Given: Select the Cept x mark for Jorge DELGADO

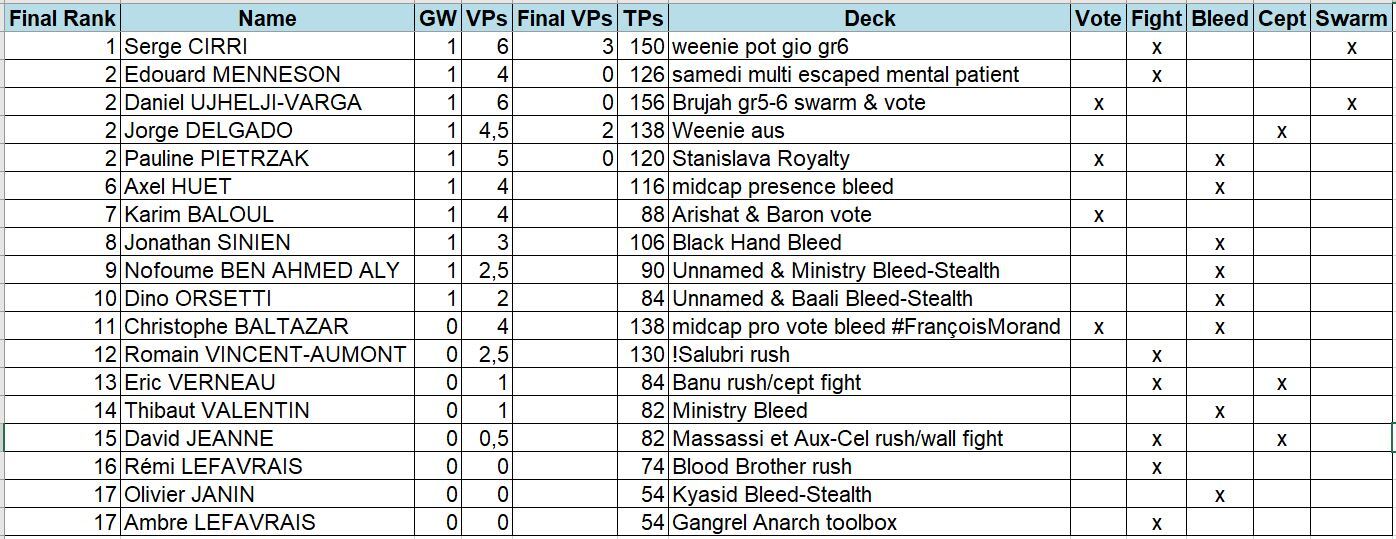Looking at the screenshot, I should coord(1282,131).
